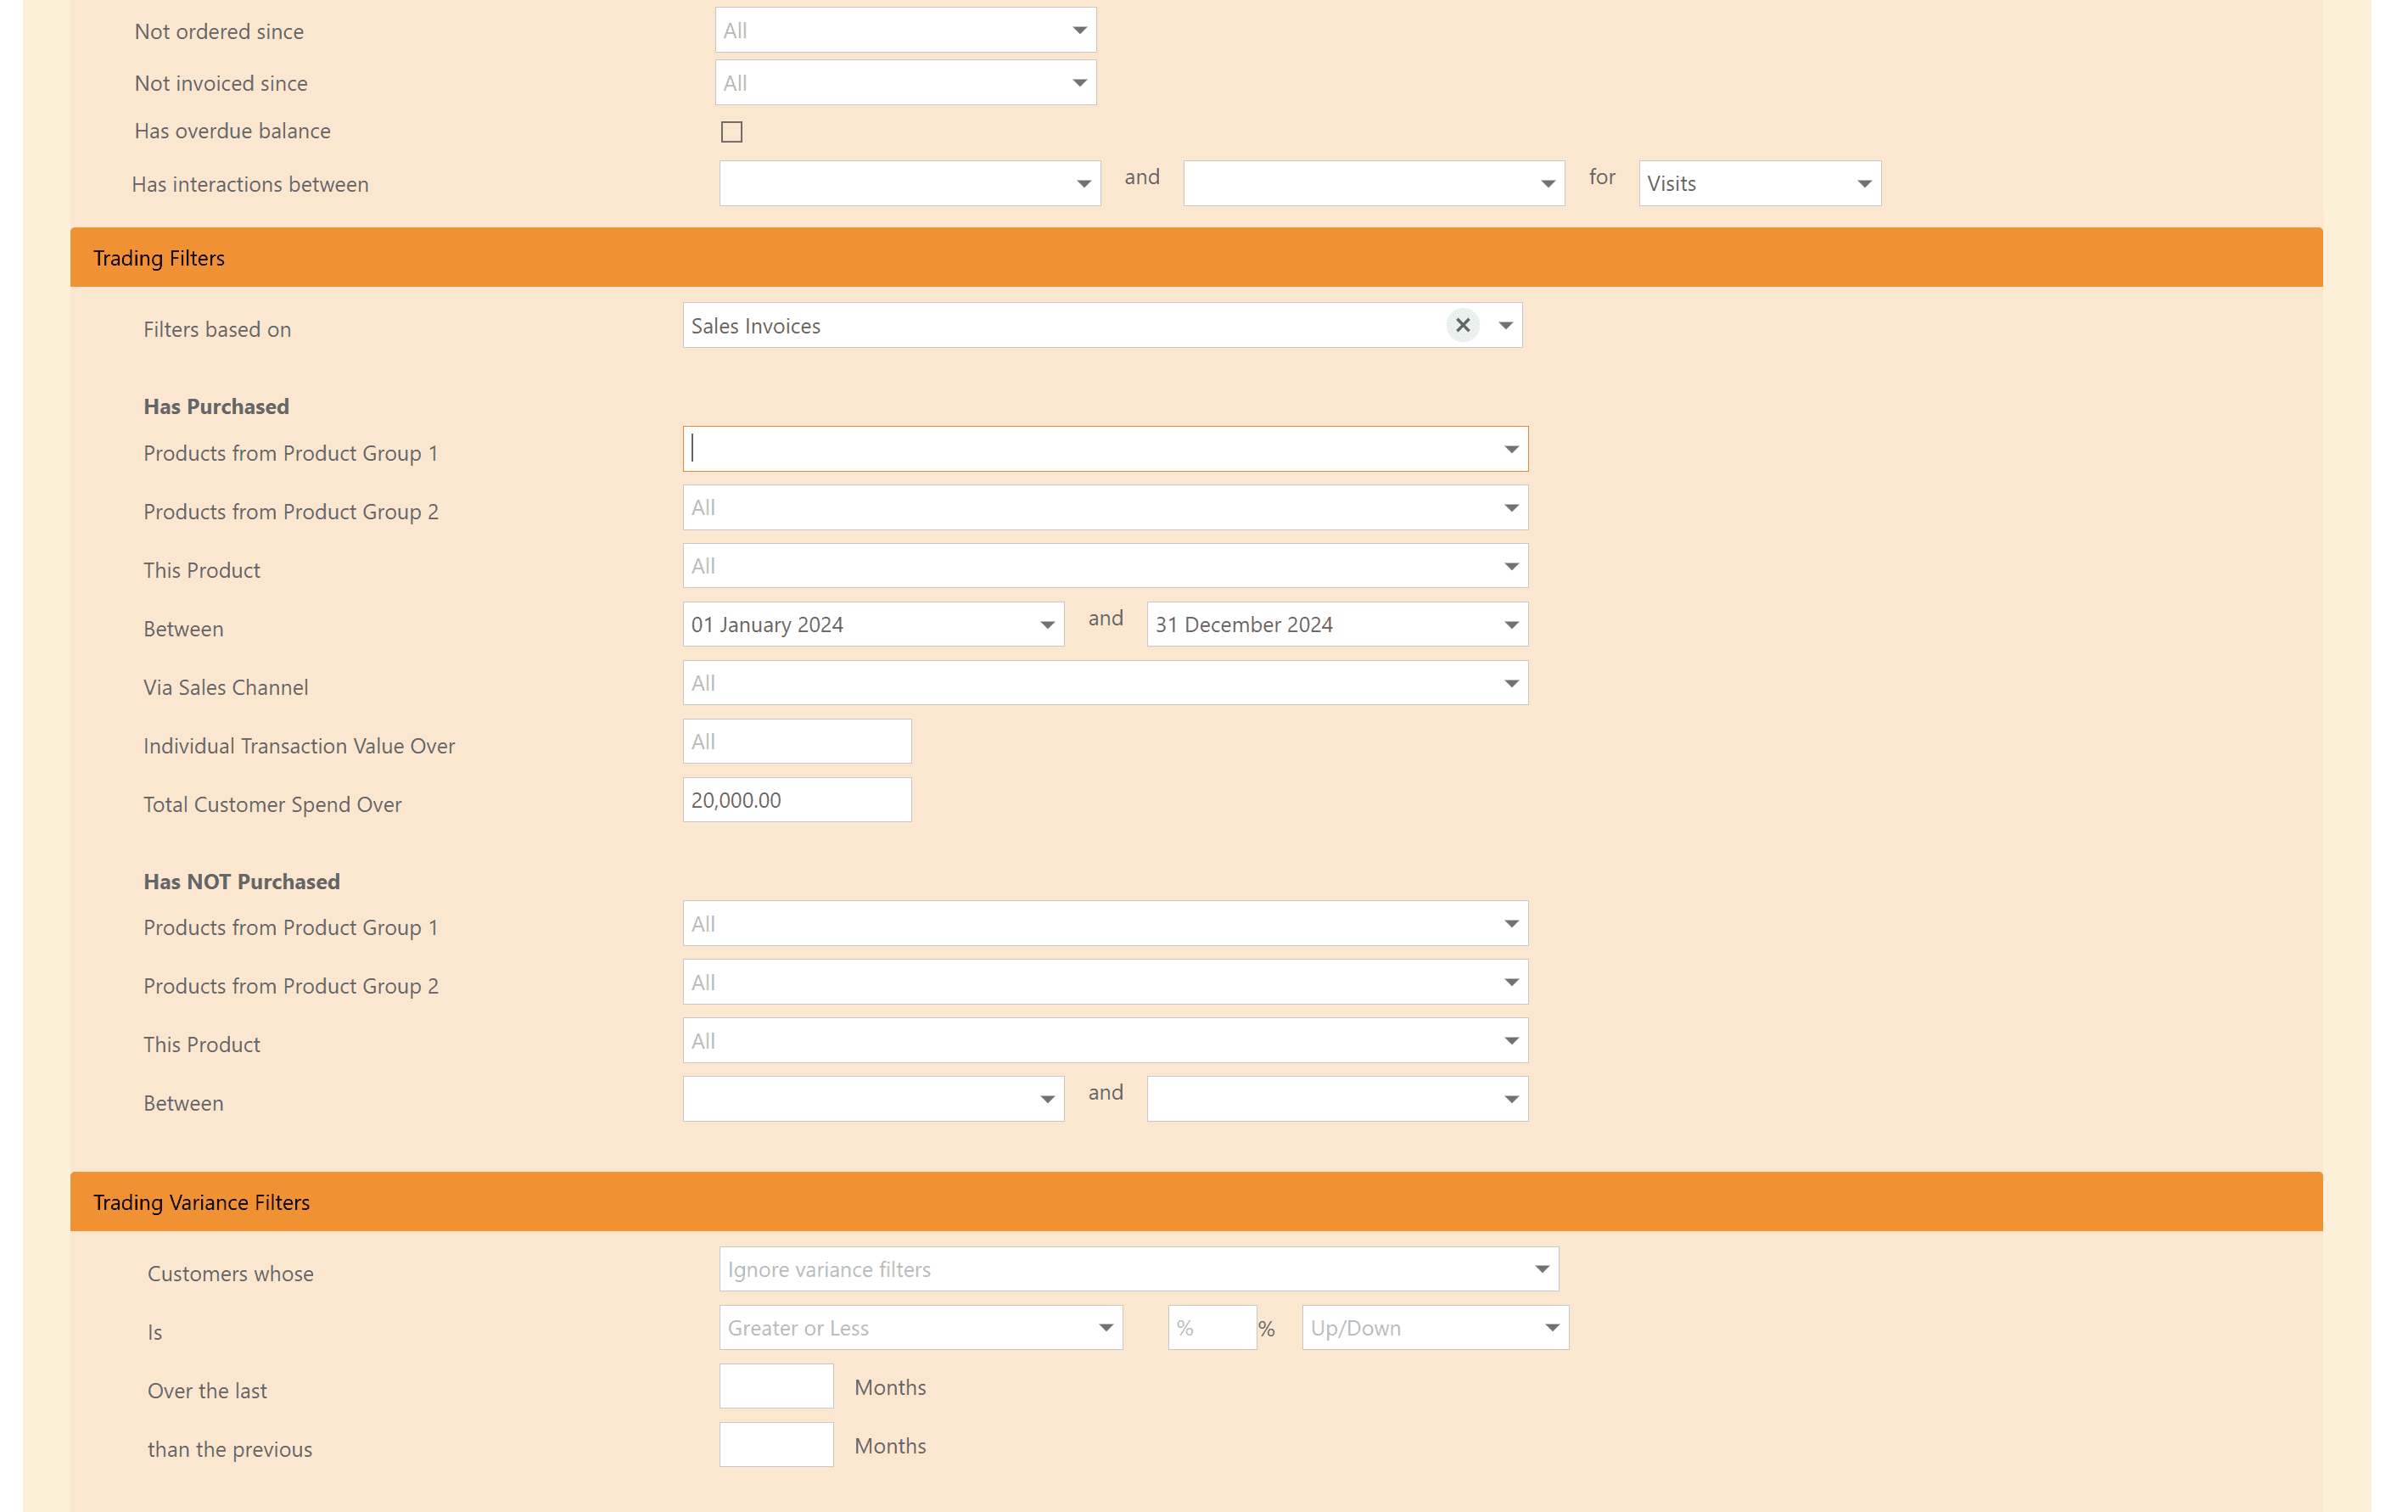Expand the Filters based on Sales Invoices dropdown arrow

pos(1505,325)
